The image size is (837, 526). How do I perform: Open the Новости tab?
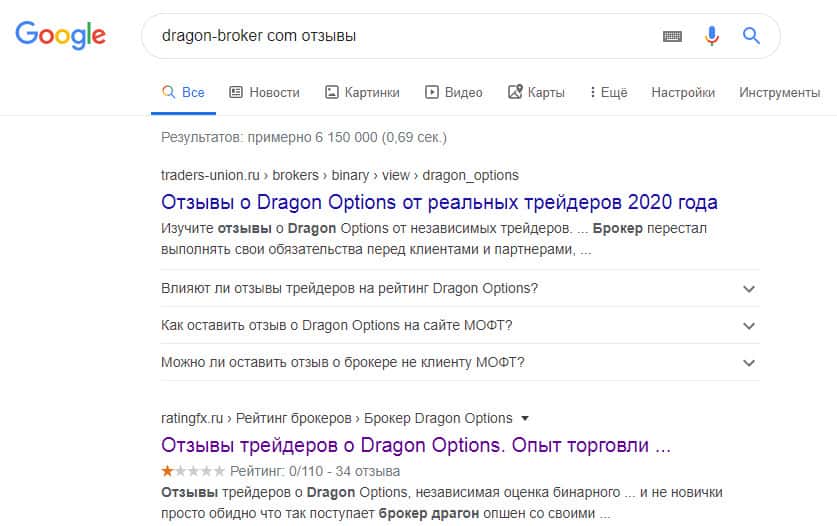264,92
